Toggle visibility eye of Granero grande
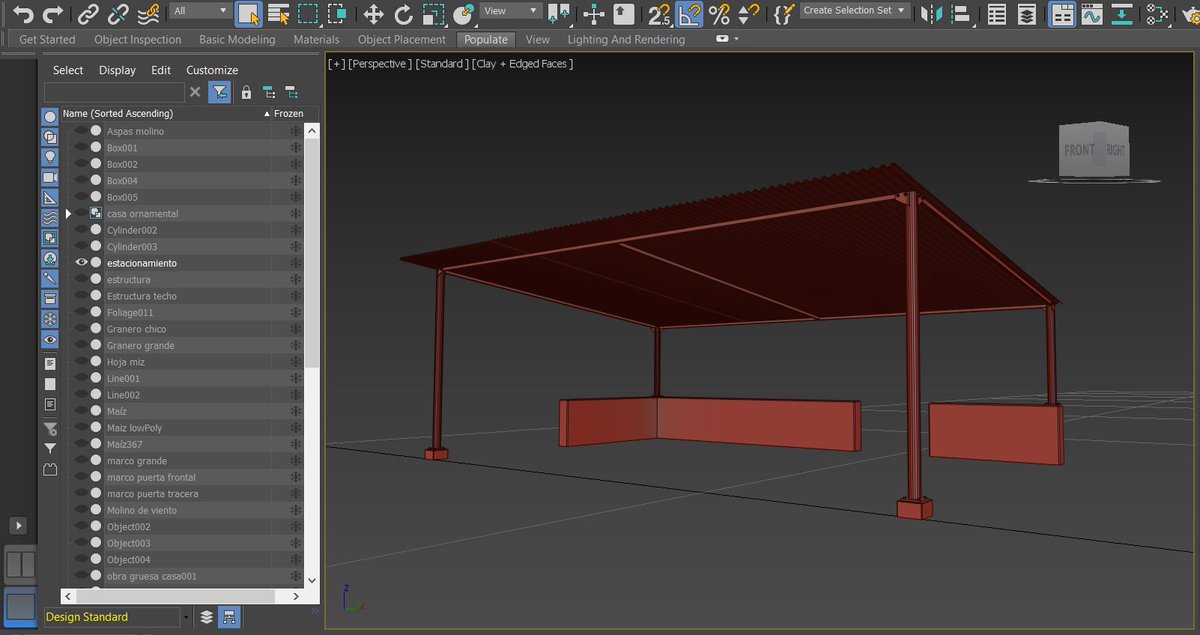This screenshot has width=1200, height=635. click(81, 345)
